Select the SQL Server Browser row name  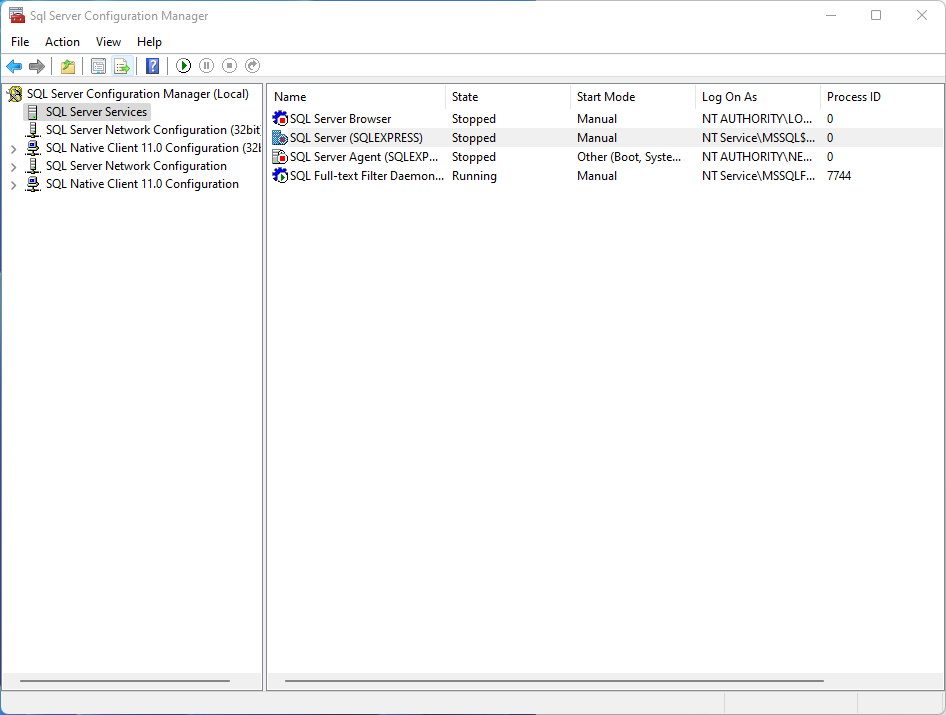(x=340, y=119)
